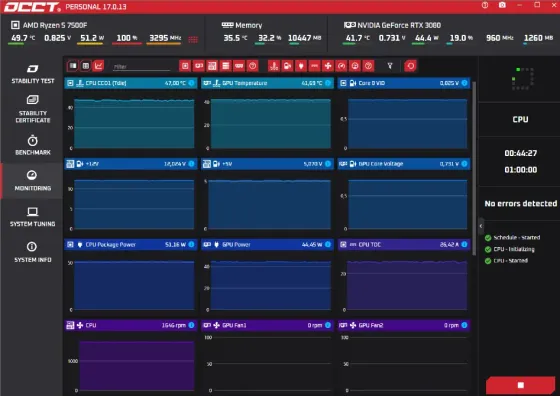Open info for GPU Fan1 graph
The image size is (560, 396).
[328, 325]
